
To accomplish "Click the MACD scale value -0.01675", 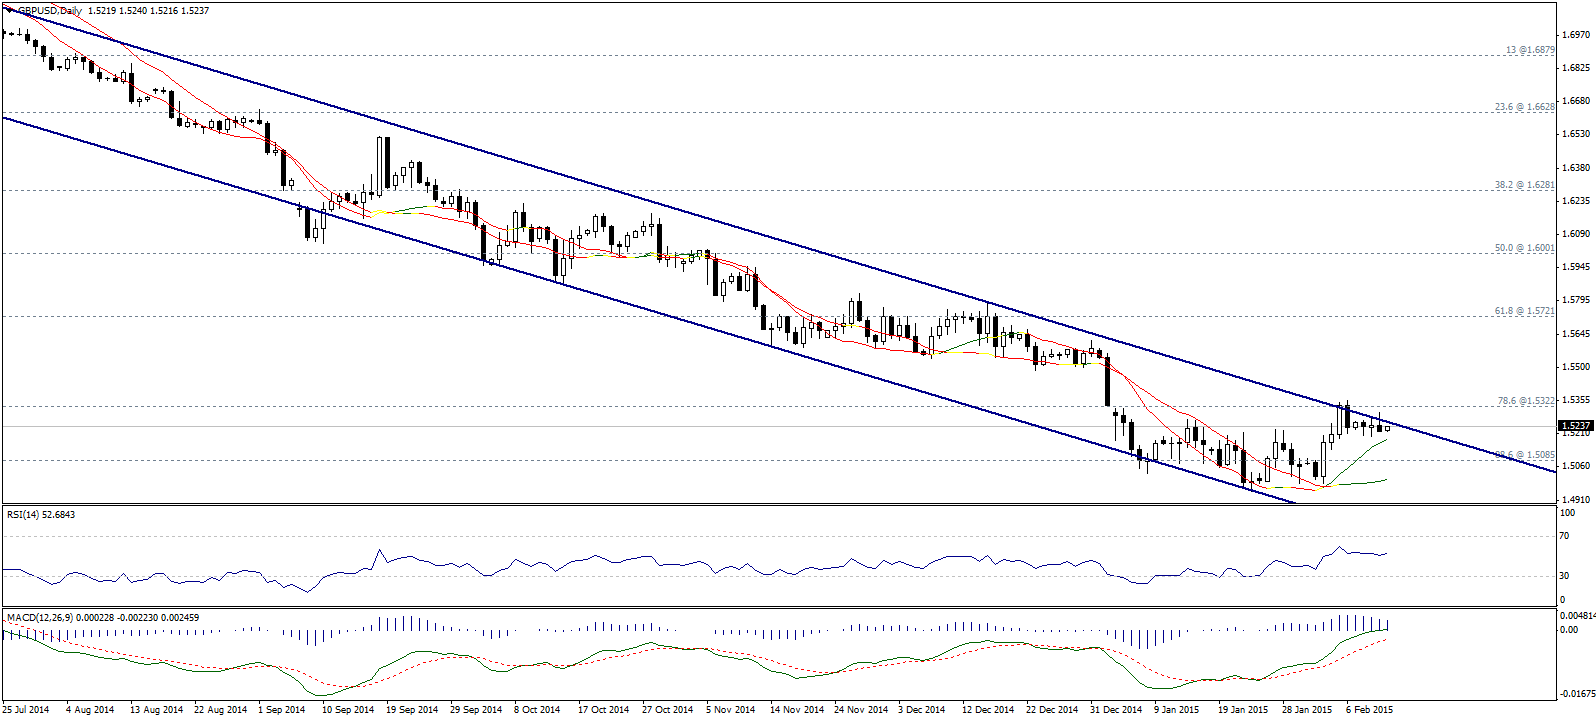I will [x=1577, y=693].
